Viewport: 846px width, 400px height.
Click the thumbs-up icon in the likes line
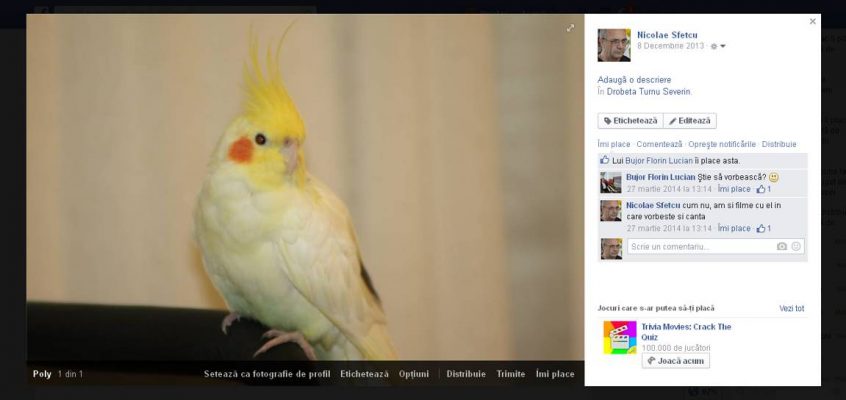coord(604,160)
